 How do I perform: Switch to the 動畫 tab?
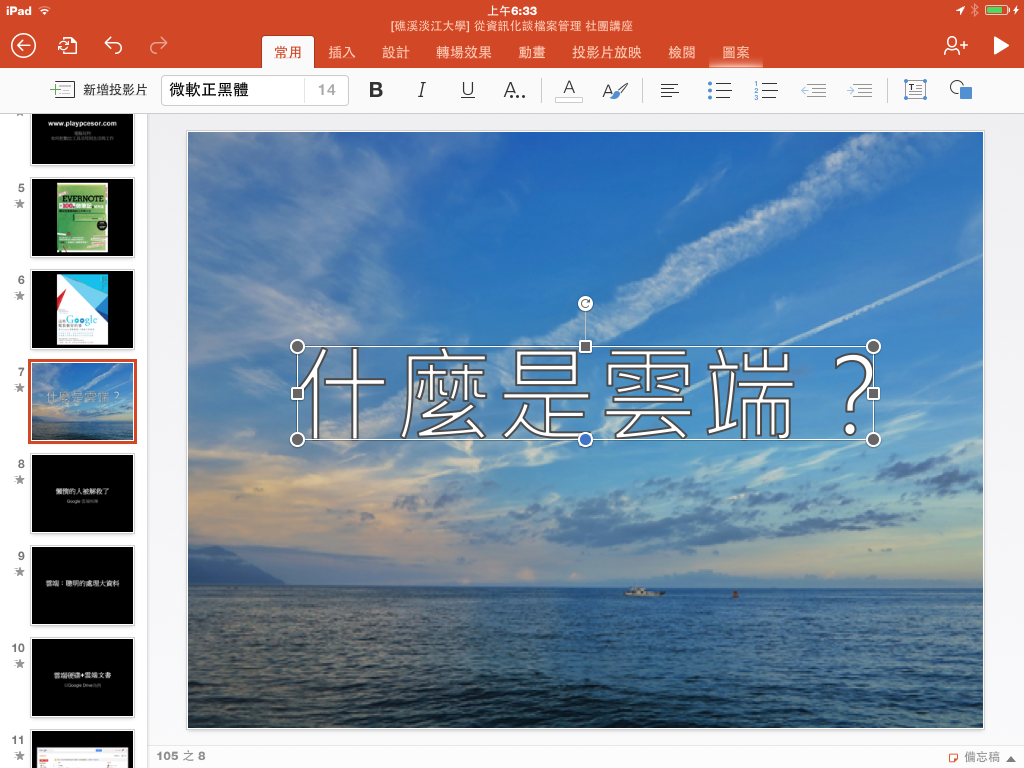(x=532, y=52)
